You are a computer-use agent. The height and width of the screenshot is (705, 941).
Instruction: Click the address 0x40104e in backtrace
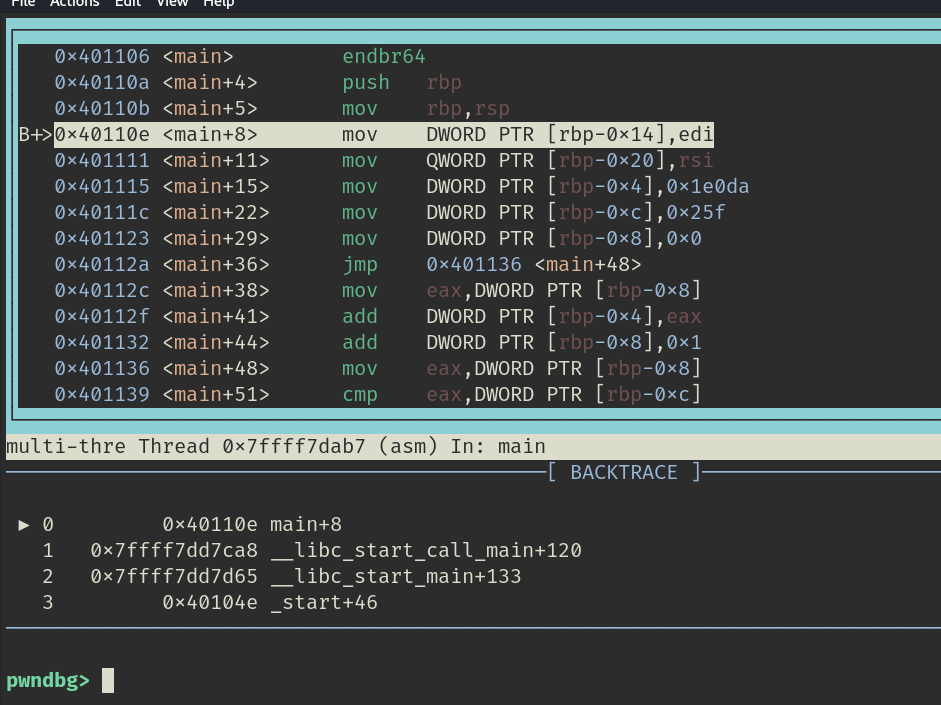[x=209, y=602]
